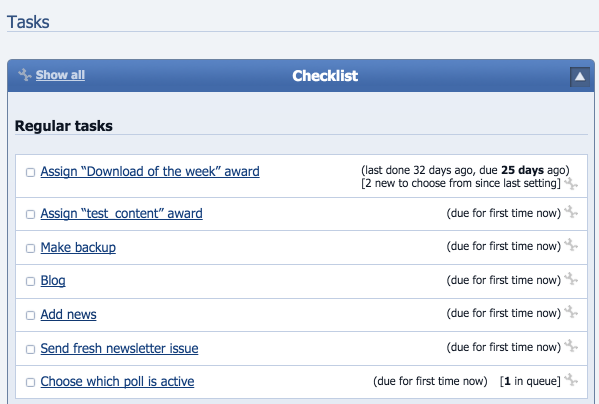The height and width of the screenshot is (404, 599).
Task: Mark the Blog task as done
Action: pos(31,281)
